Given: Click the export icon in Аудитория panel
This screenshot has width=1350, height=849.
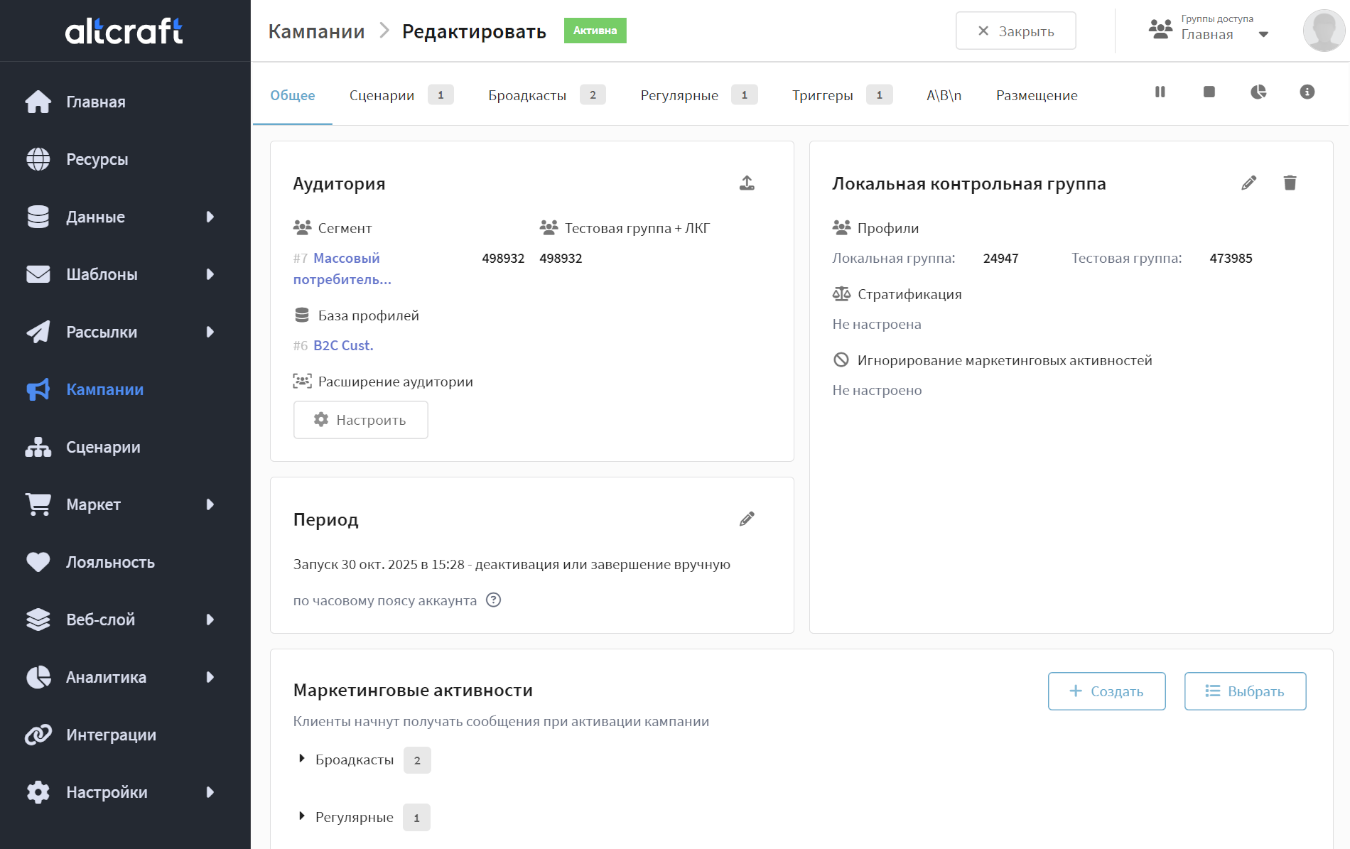Looking at the screenshot, I should pos(747,183).
